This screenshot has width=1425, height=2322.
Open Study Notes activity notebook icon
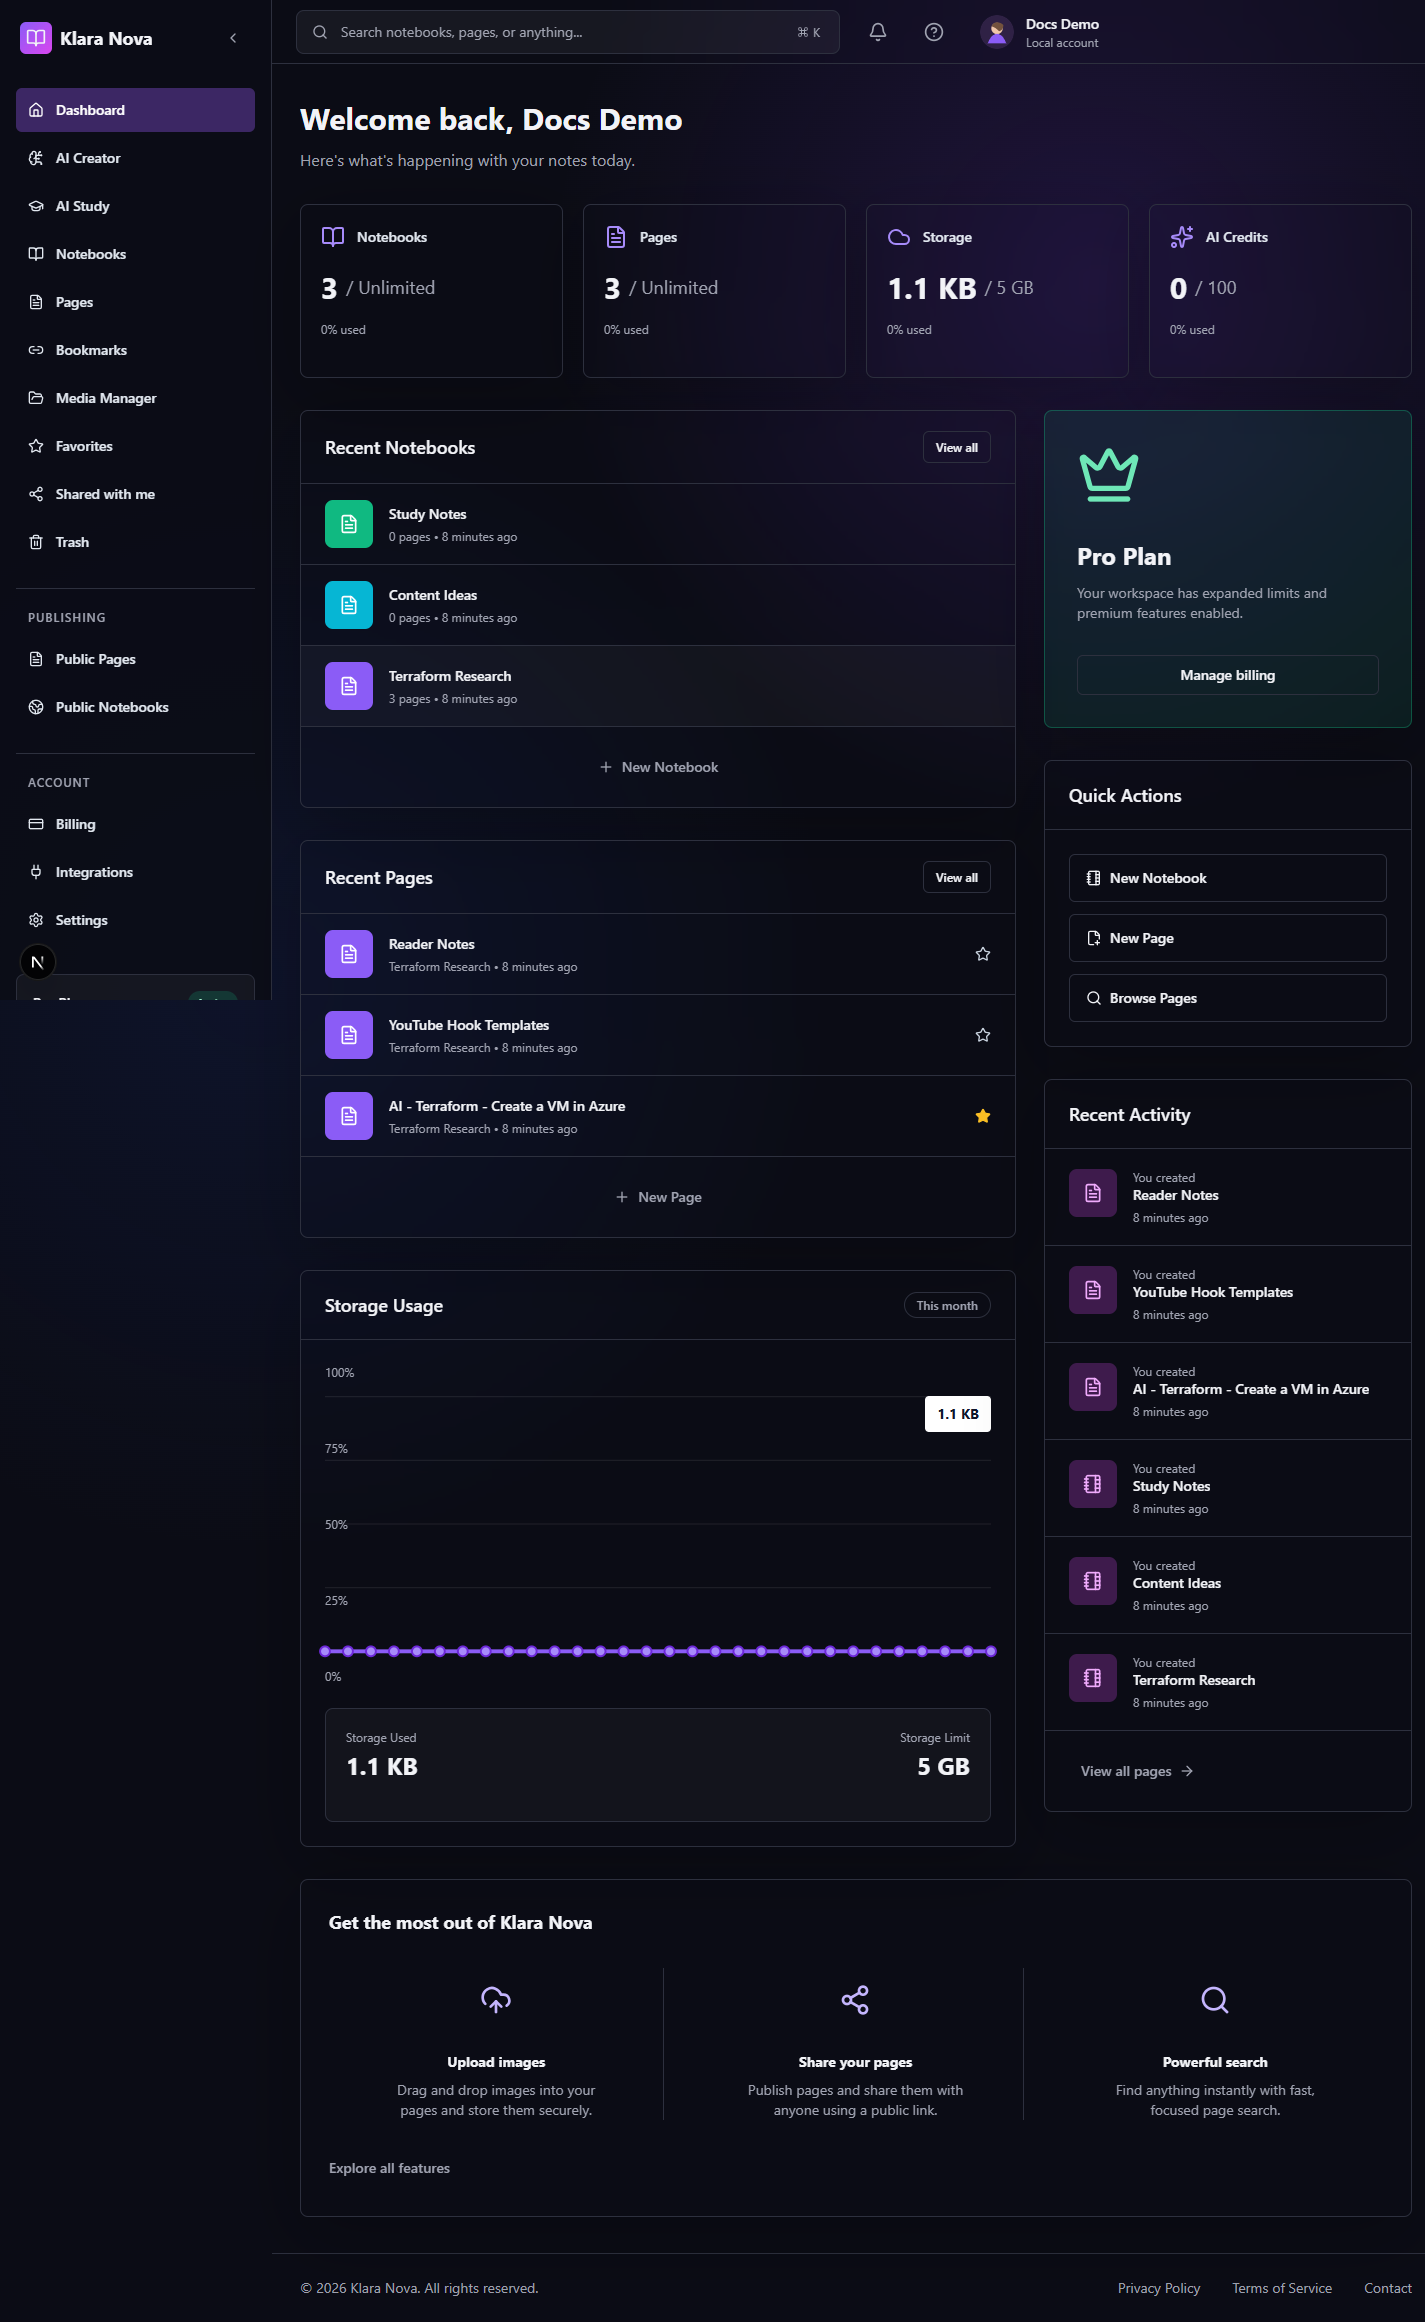[1093, 1484]
